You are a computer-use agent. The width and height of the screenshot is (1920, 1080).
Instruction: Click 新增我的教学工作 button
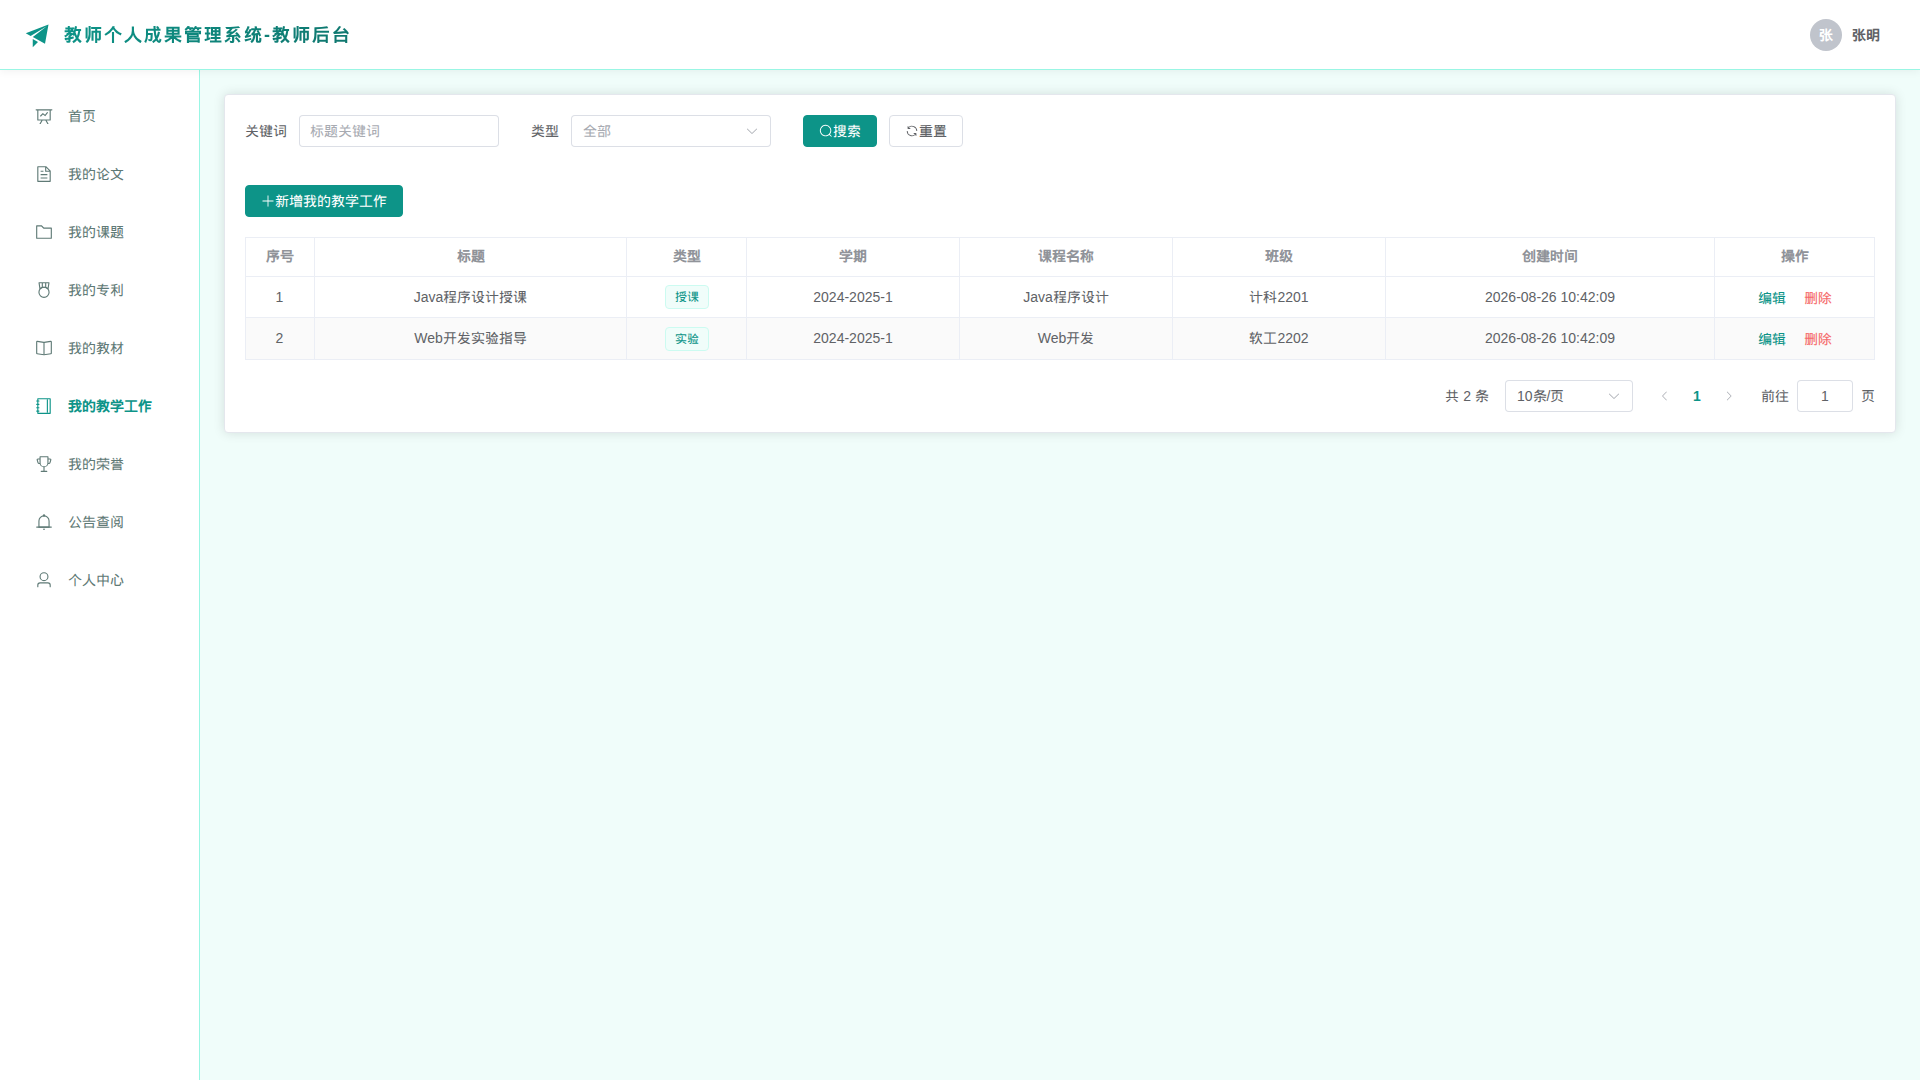(x=324, y=201)
